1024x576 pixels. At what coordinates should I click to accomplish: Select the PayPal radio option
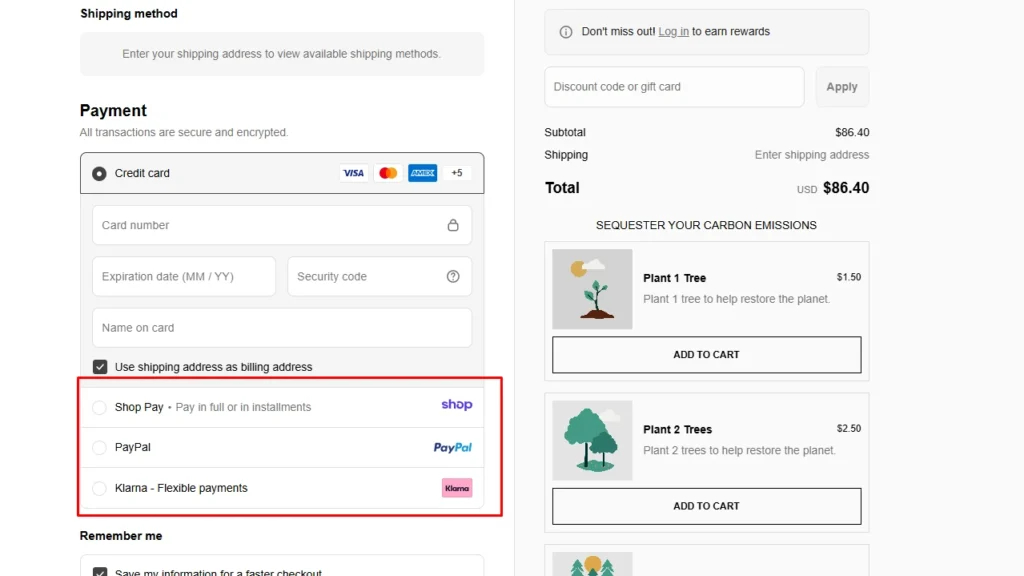tap(99, 447)
